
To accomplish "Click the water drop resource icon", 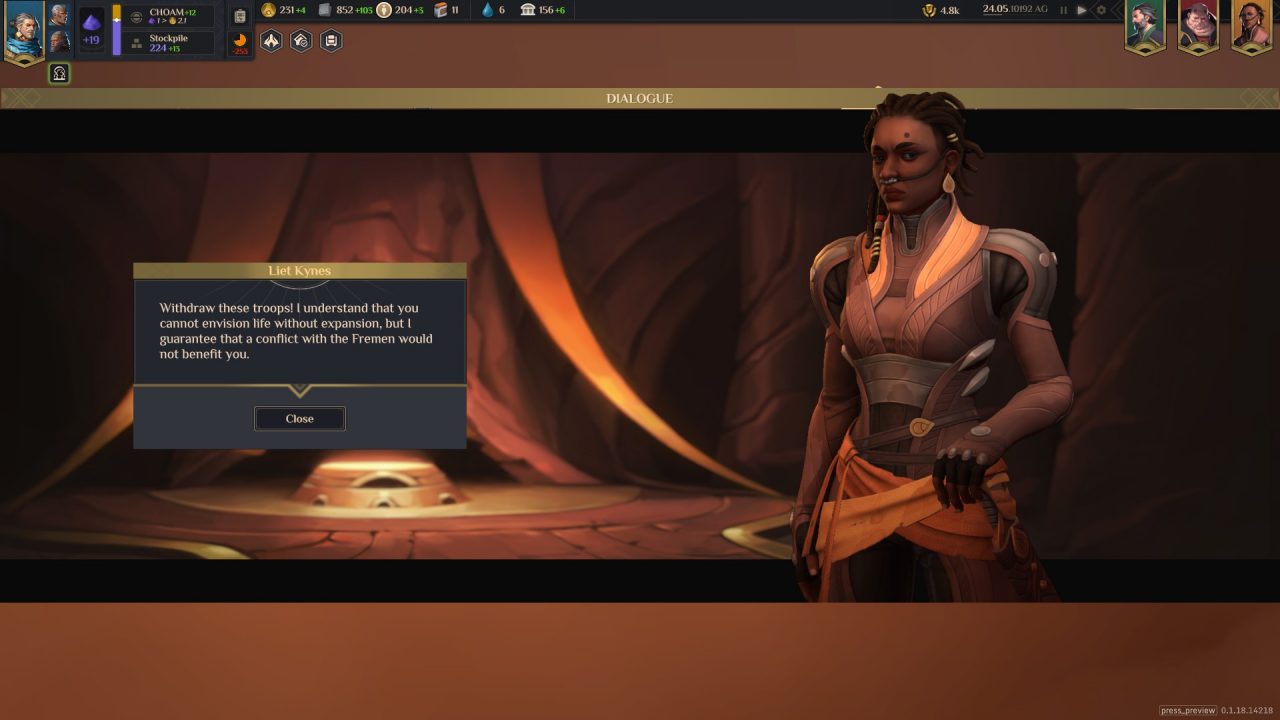I will (x=487, y=10).
